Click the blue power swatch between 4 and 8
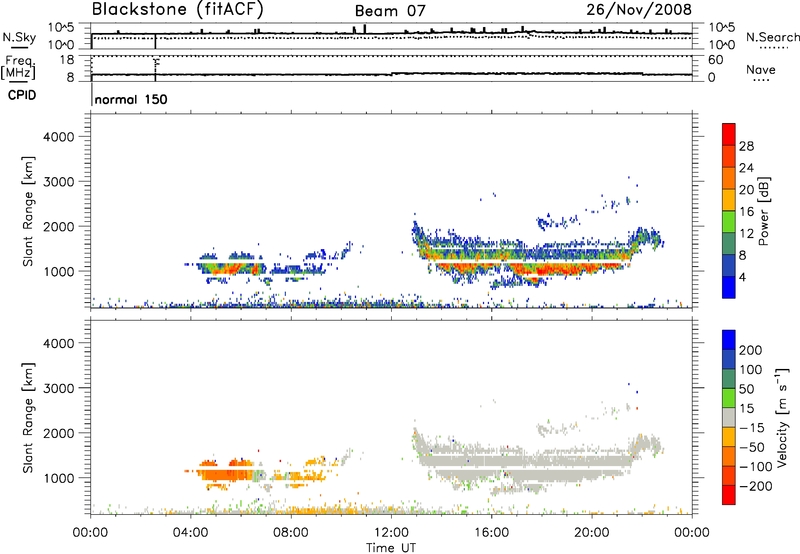800x554 pixels. click(x=729, y=266)
